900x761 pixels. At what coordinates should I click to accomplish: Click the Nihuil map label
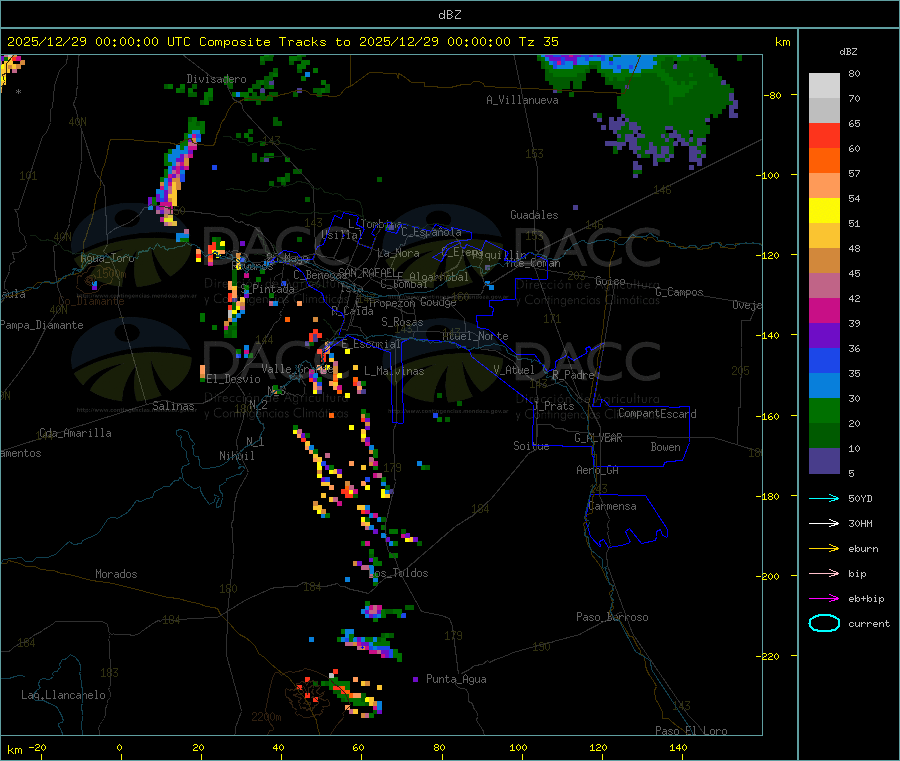236,456
